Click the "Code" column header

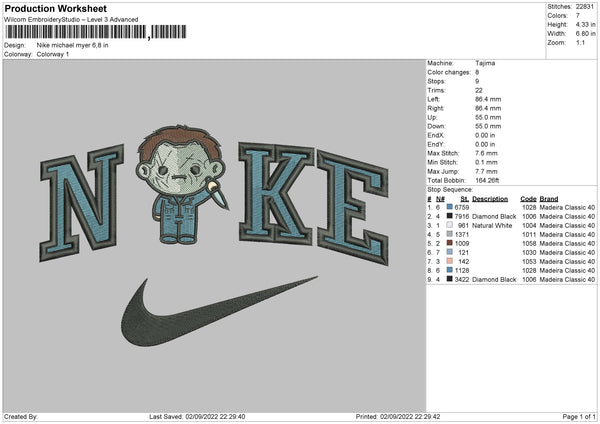[x=528, y=199]
